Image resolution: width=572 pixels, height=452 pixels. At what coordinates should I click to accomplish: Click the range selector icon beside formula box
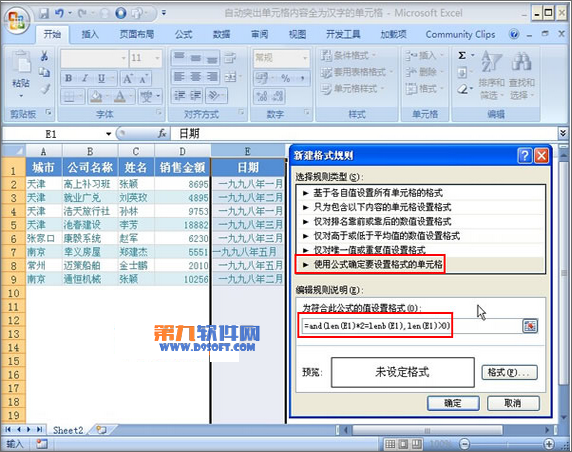tap(530, 326)
